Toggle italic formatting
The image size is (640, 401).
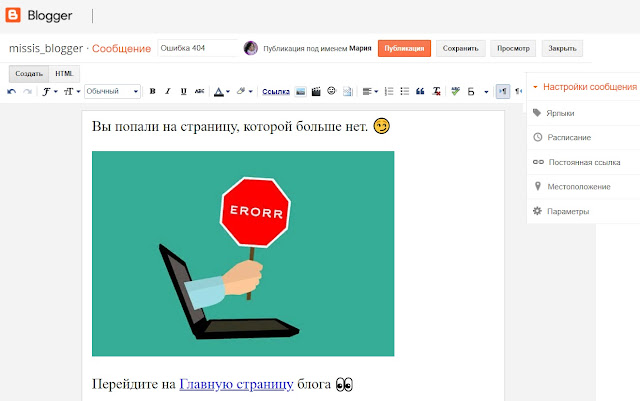(168, 91)
